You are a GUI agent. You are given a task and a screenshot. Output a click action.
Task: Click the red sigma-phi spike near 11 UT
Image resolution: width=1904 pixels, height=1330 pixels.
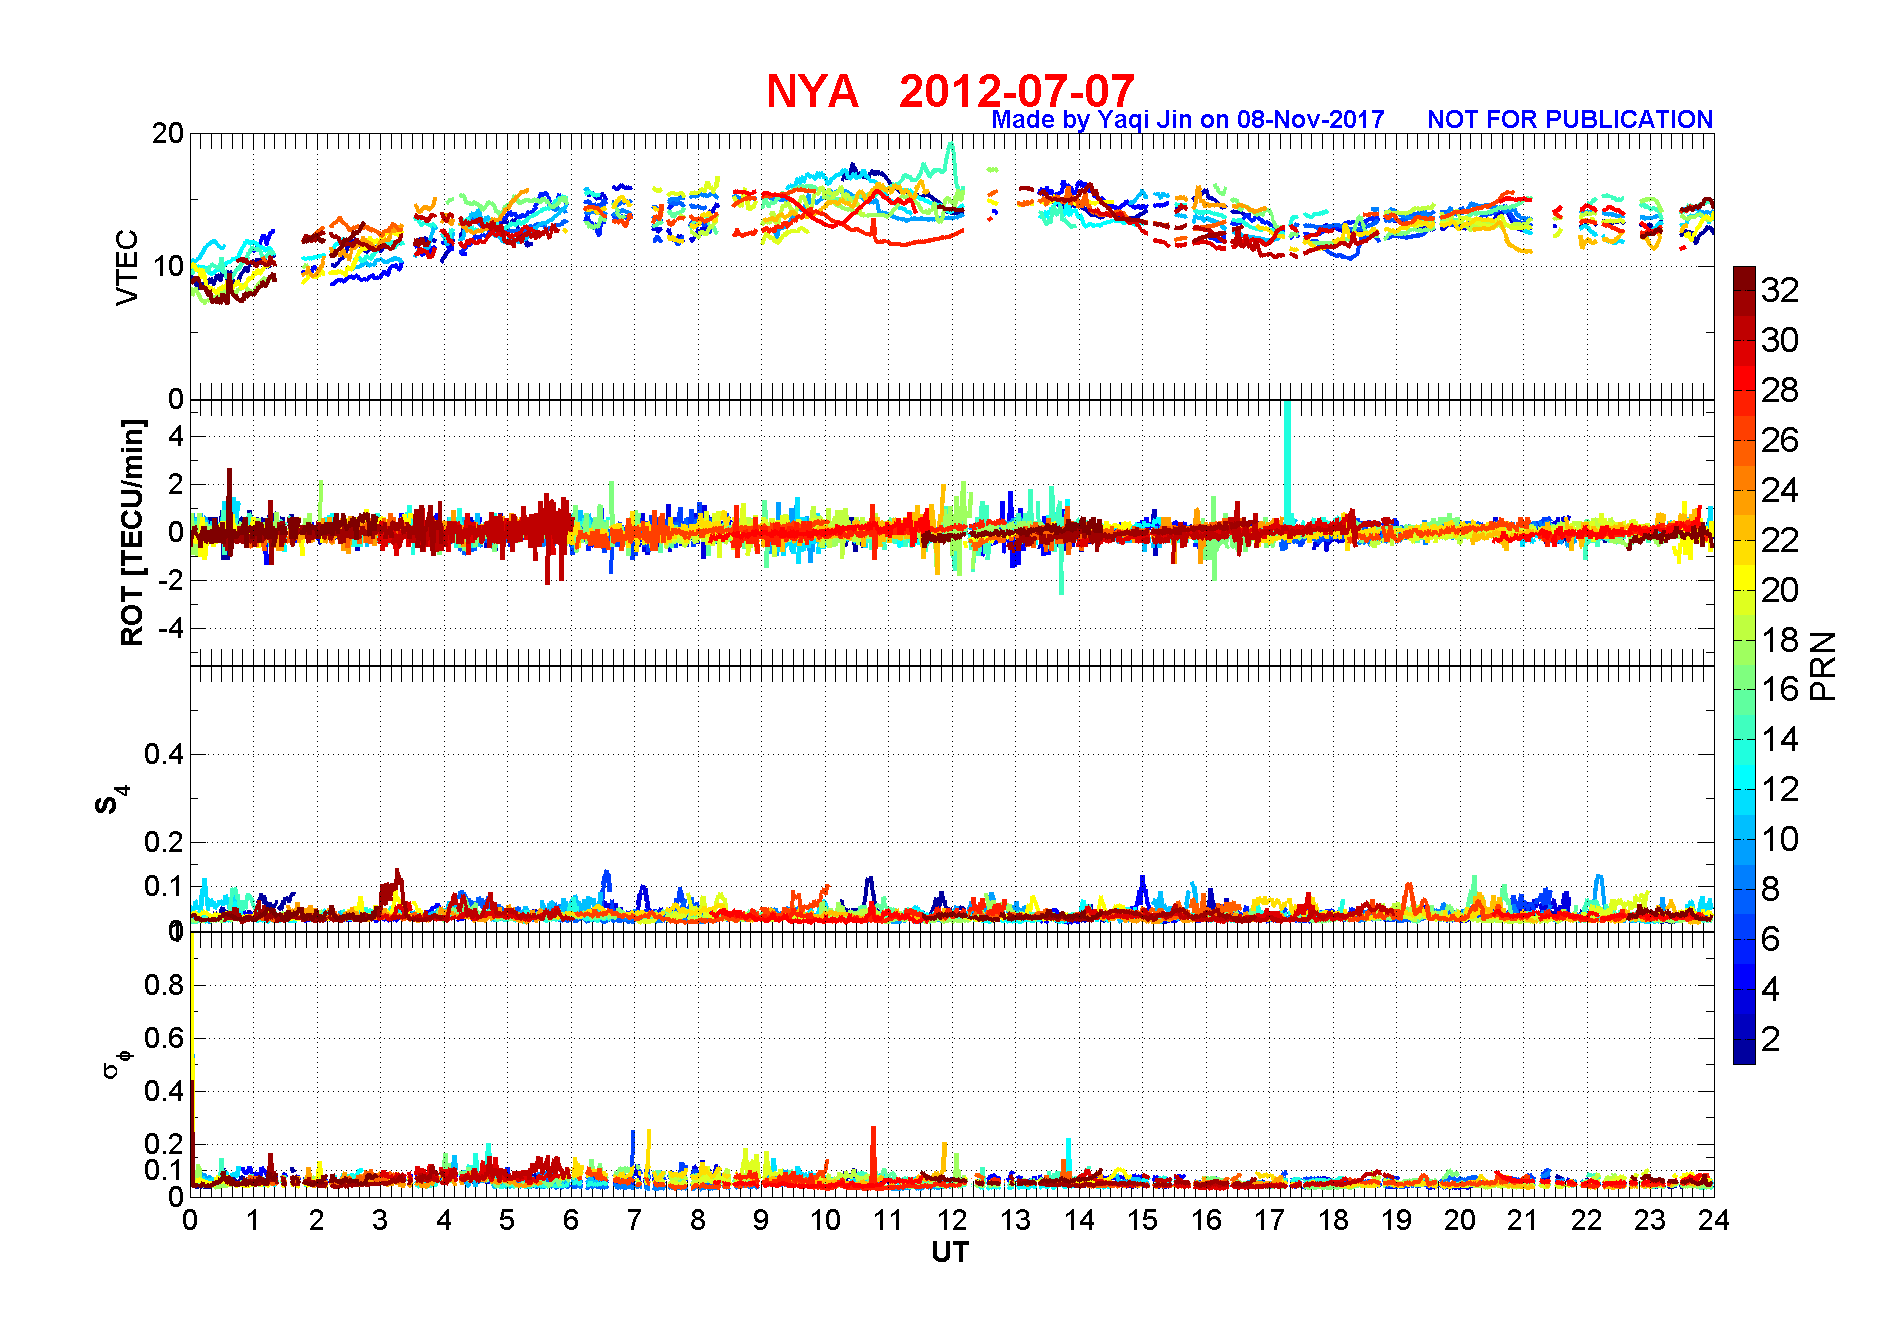pyautogui.click(x=873, y=1156)
